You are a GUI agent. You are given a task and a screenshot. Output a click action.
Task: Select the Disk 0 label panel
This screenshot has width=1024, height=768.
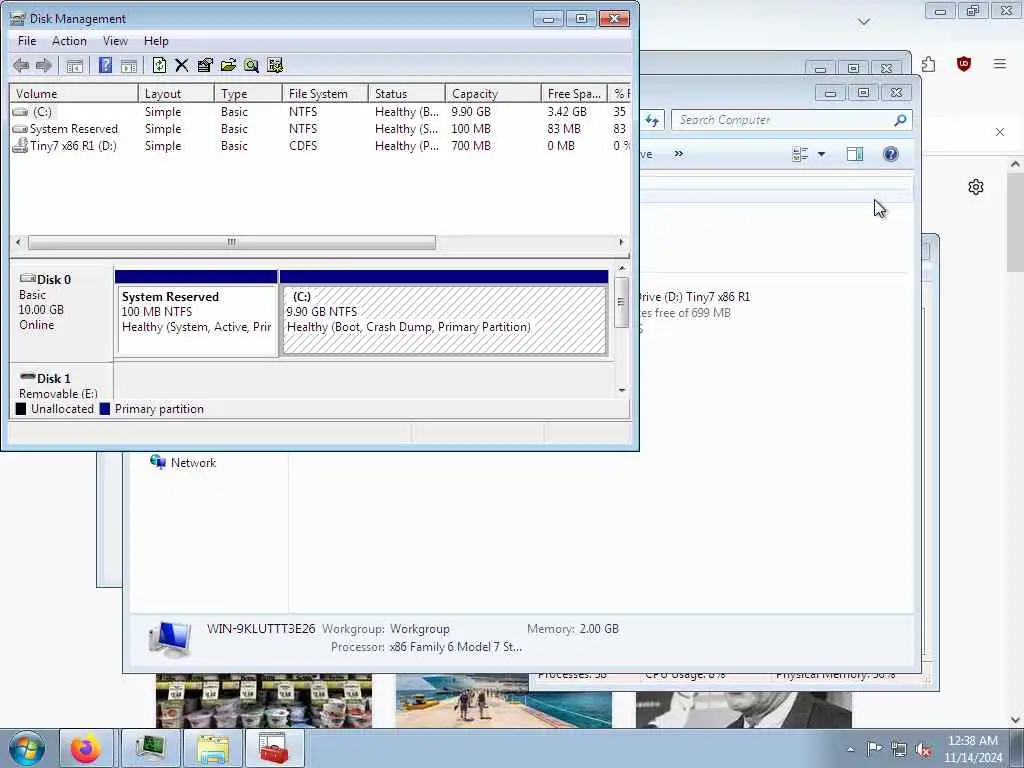pos(61,313)
